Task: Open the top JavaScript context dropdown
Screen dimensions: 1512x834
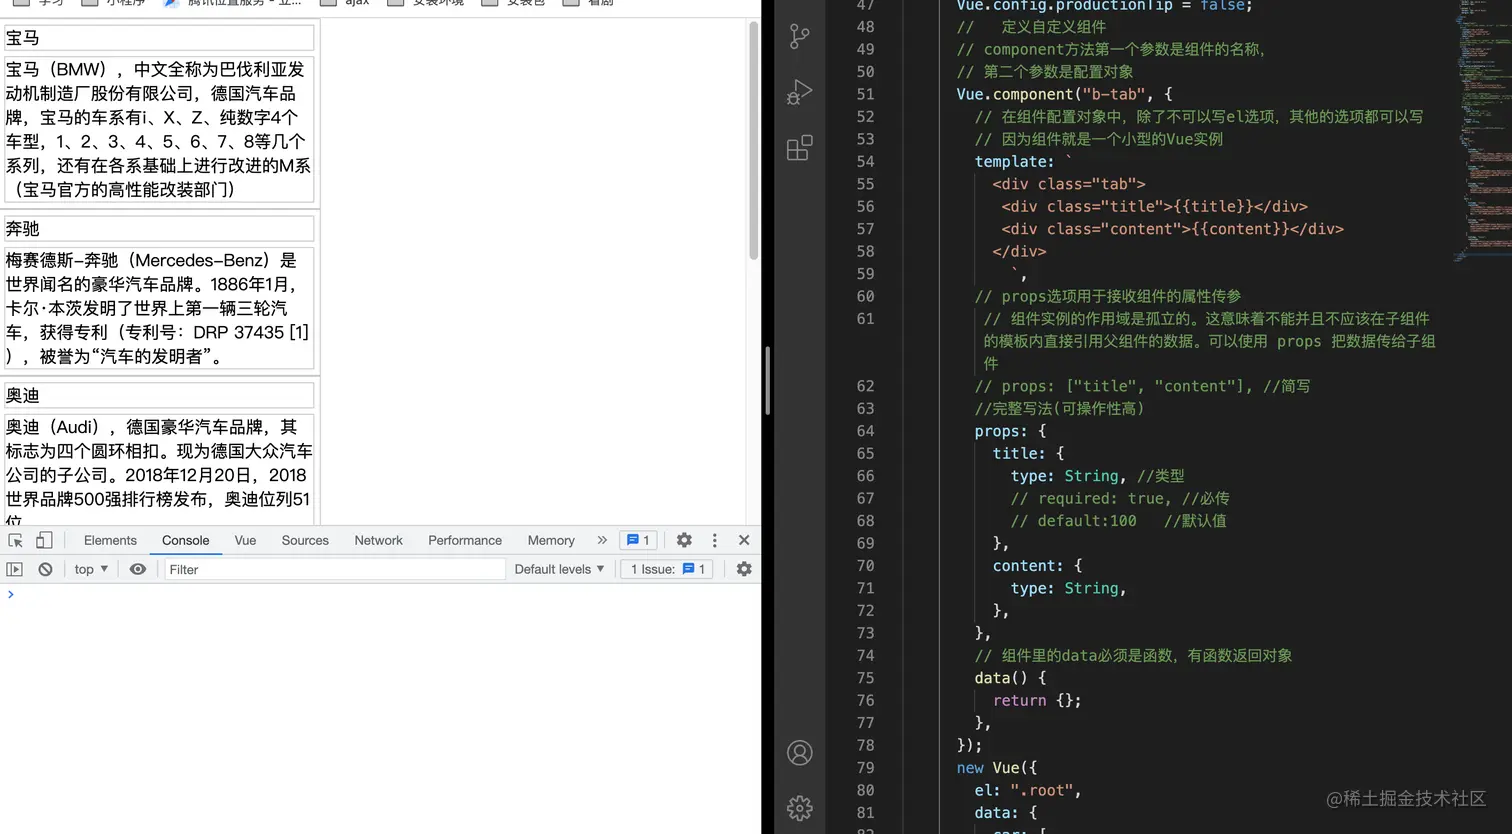Action: pos(91,569)
